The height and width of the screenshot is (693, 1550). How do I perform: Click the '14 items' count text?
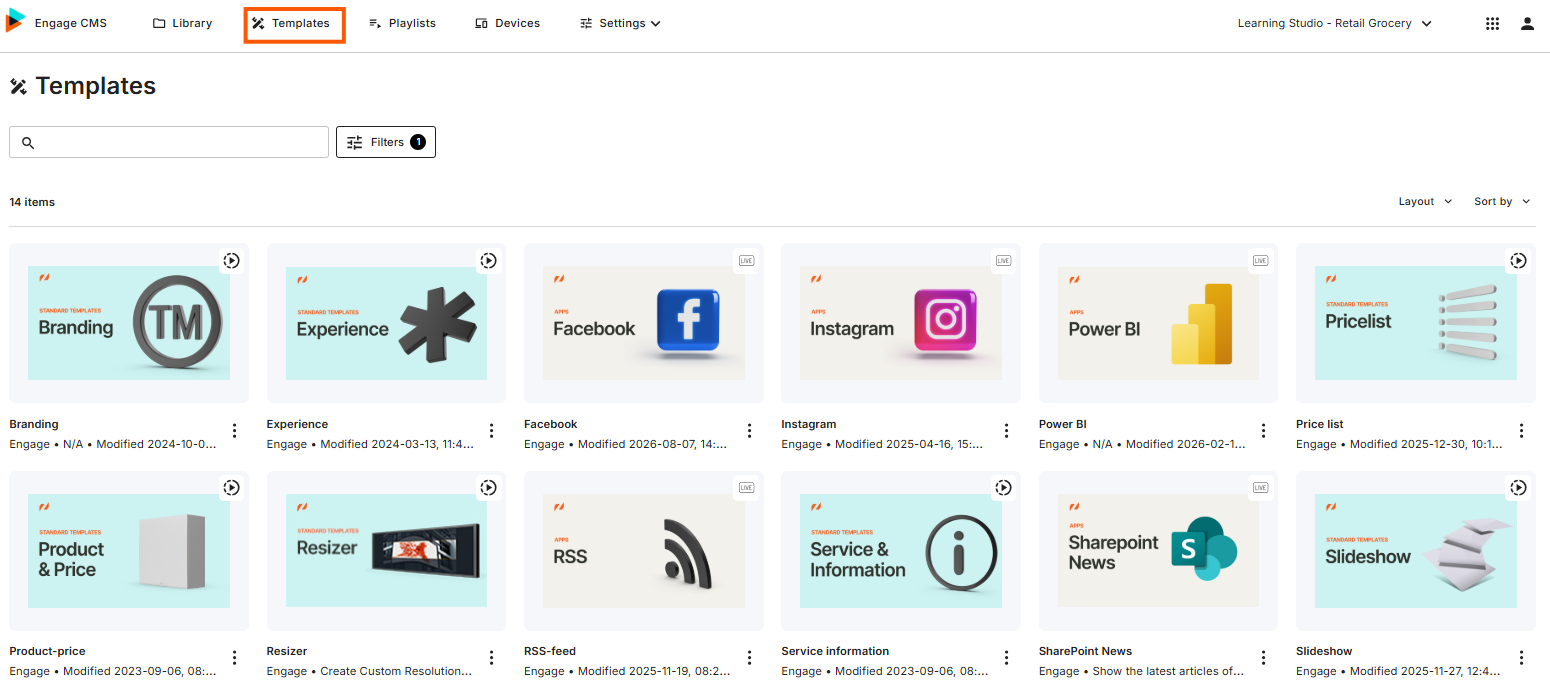point(32,202)
